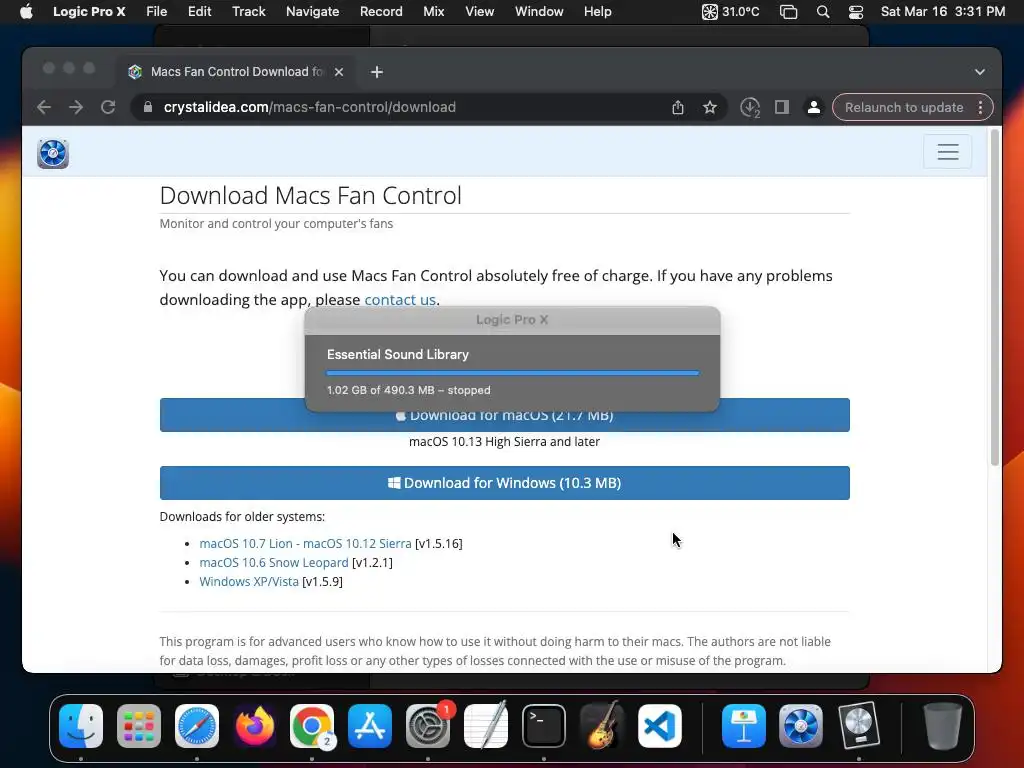Open Terminal from the Dock

coord(543,726)
